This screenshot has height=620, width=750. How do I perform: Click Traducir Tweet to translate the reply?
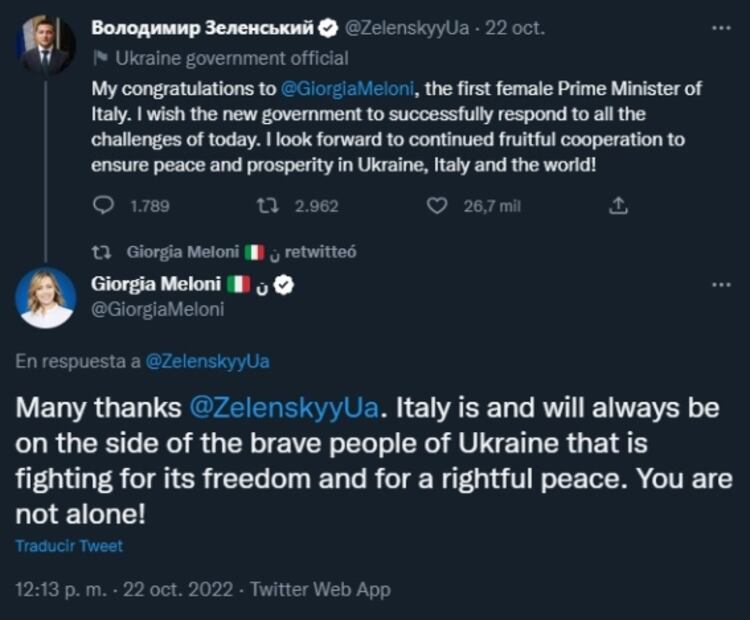coord(69,547)
